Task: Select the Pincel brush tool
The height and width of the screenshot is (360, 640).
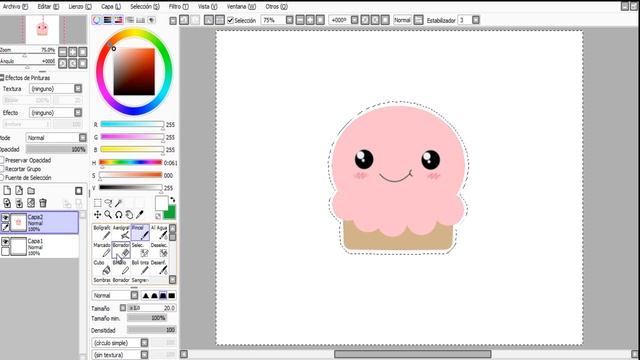Action: [140, 232]
